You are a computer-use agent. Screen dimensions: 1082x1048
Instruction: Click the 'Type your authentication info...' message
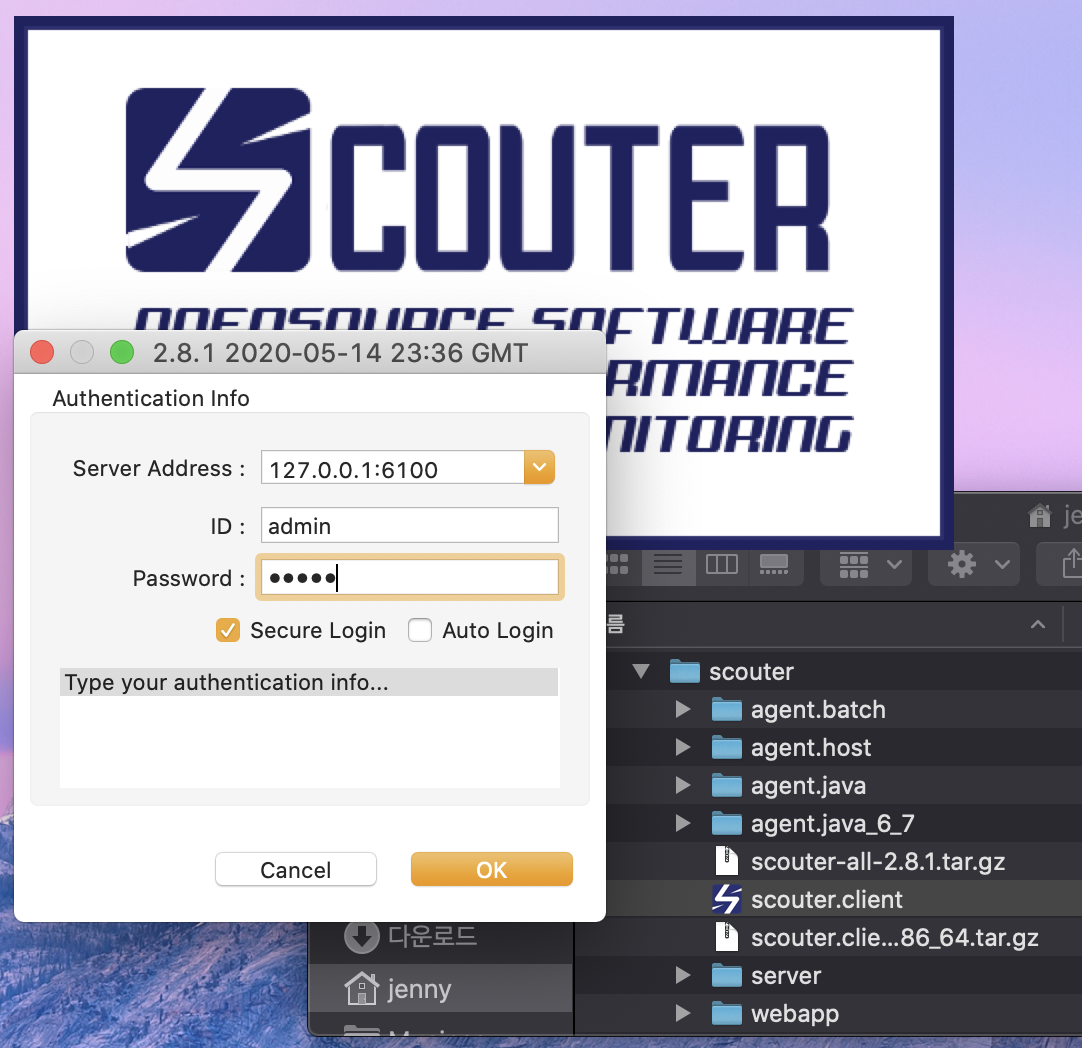[226, 682]
